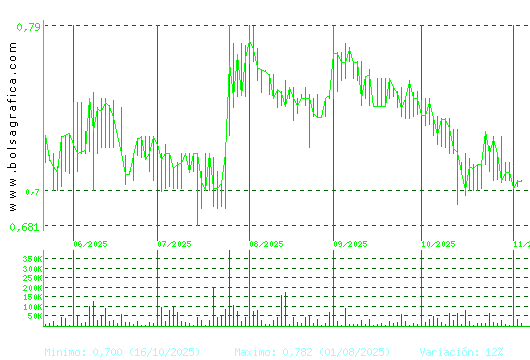Image resolution: width=530 pixels, height=360 pixels.
Task: Click the 100K volume axis label
Action: [x=32, y=307]
